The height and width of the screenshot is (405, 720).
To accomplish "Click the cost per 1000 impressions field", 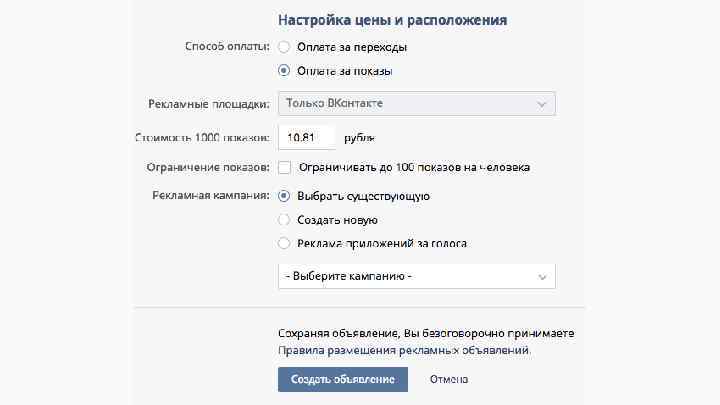I will [306, 136].
